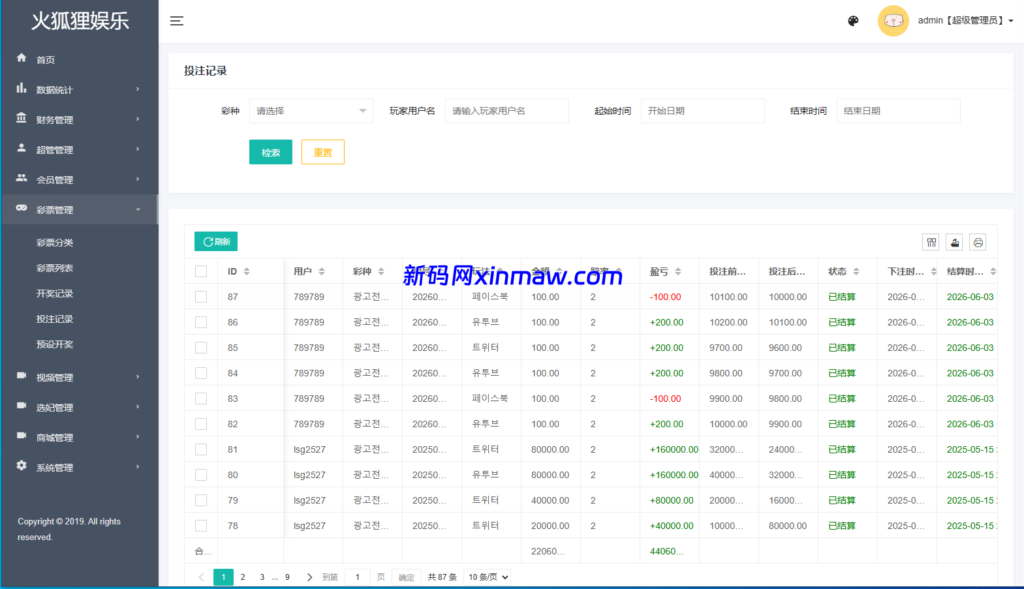Sort by the 状态 column arrows
Screen dimensions: 1024x589
(x=856, y=272)
